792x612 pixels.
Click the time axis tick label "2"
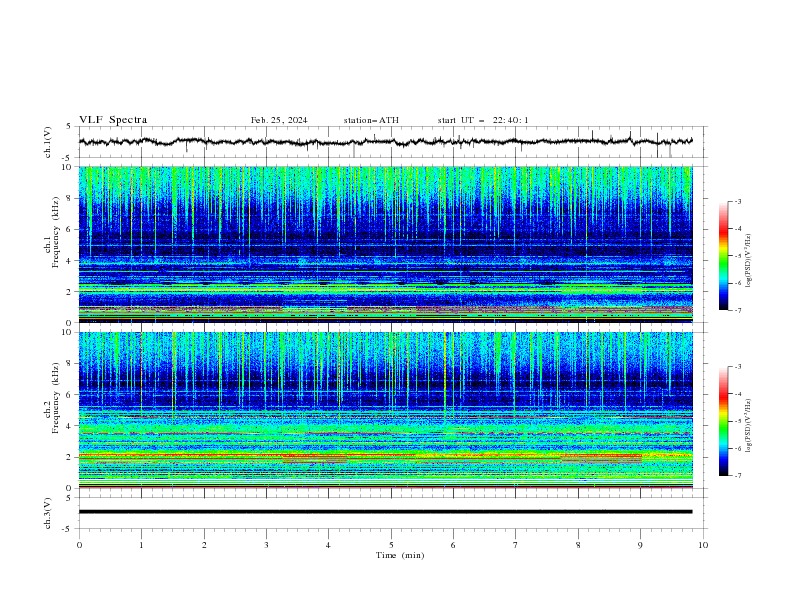204,545
